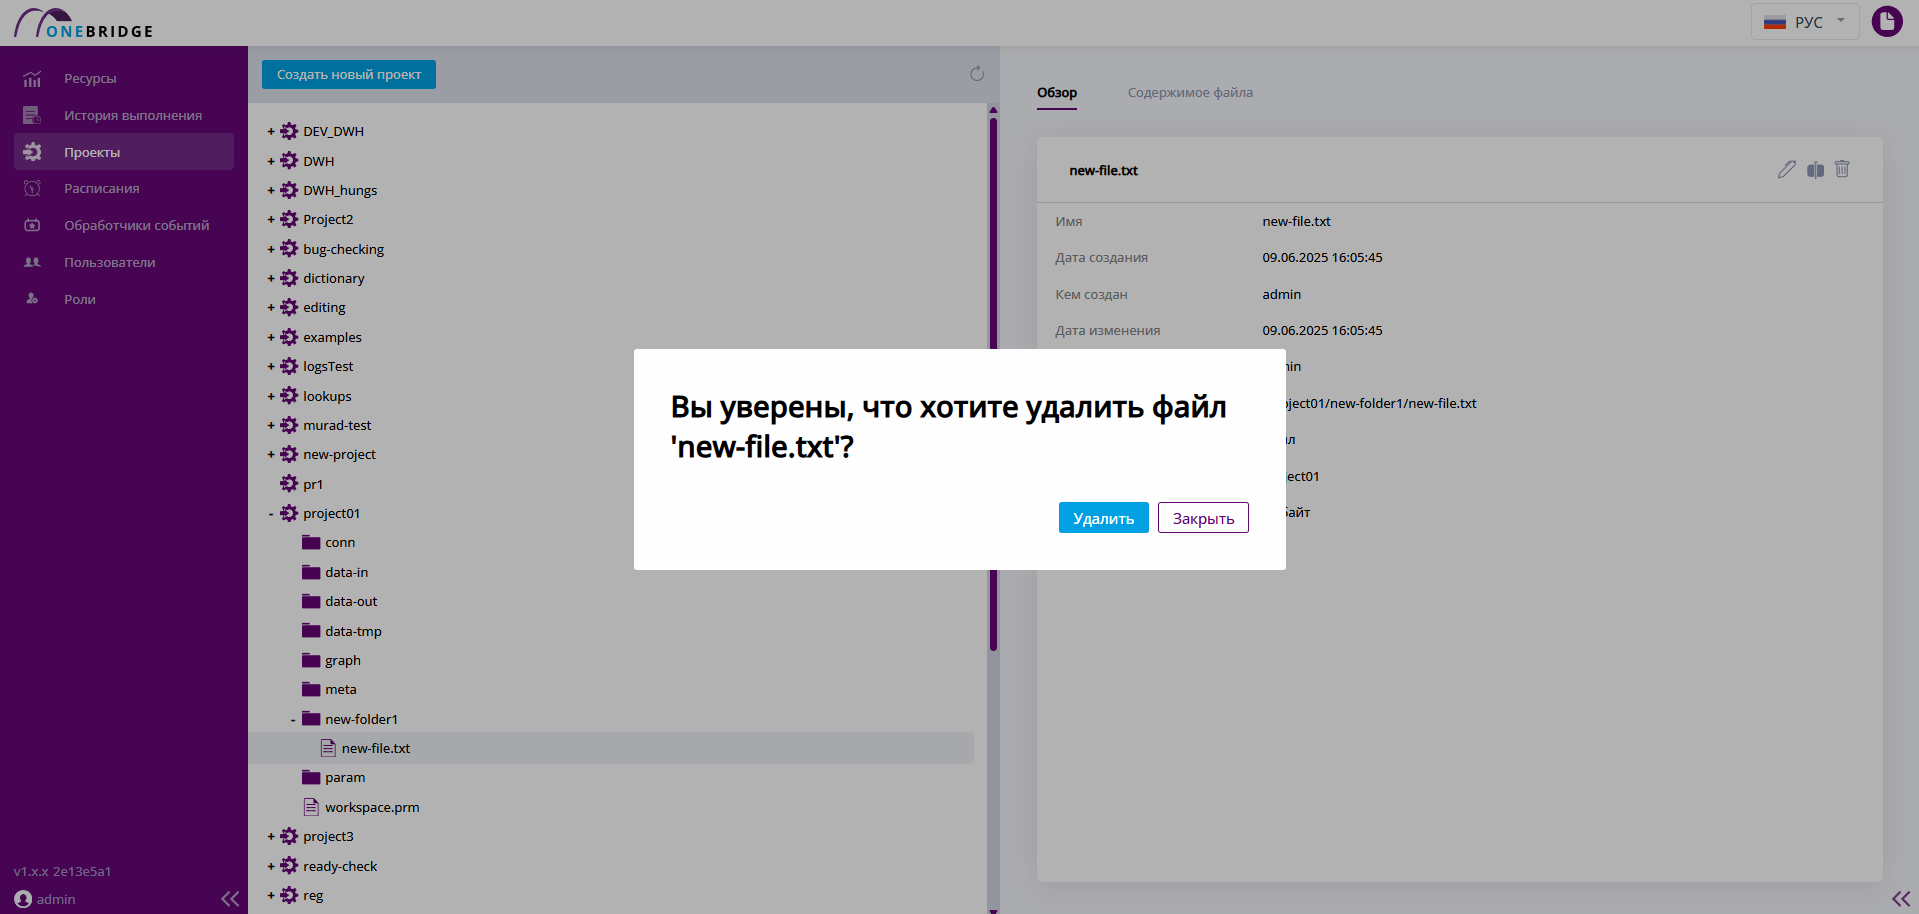Select the project3 tree item
The width and height of the screenshot is (1919, 914).
click(328, 836)
